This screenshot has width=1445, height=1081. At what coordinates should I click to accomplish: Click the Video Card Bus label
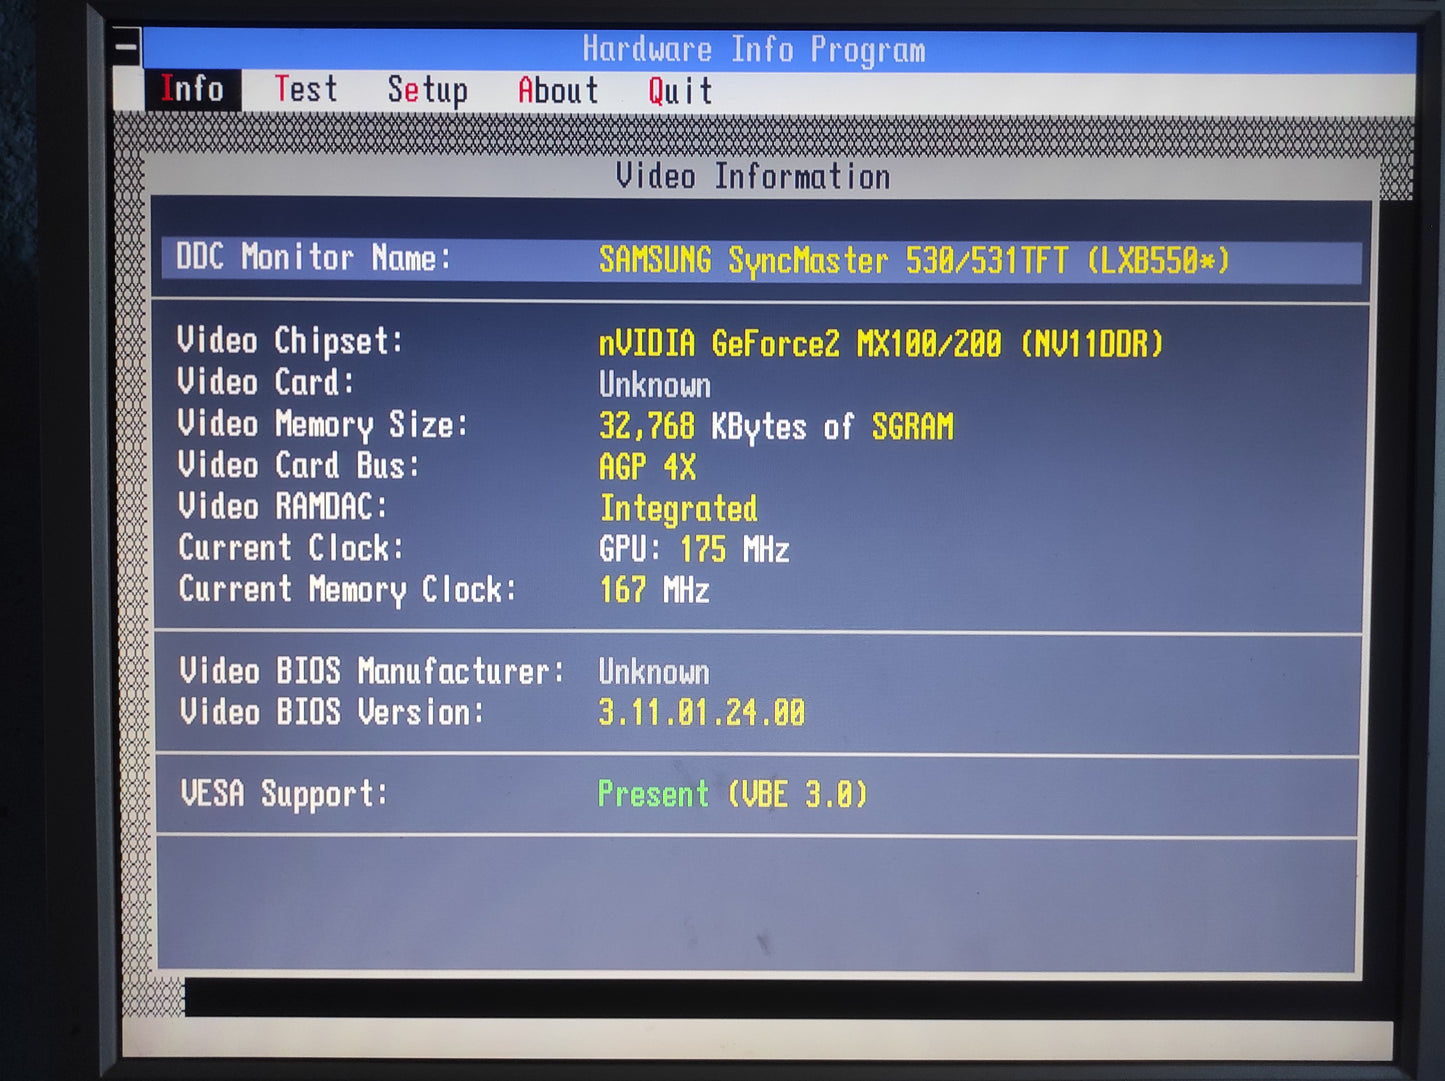pos(298,465)
